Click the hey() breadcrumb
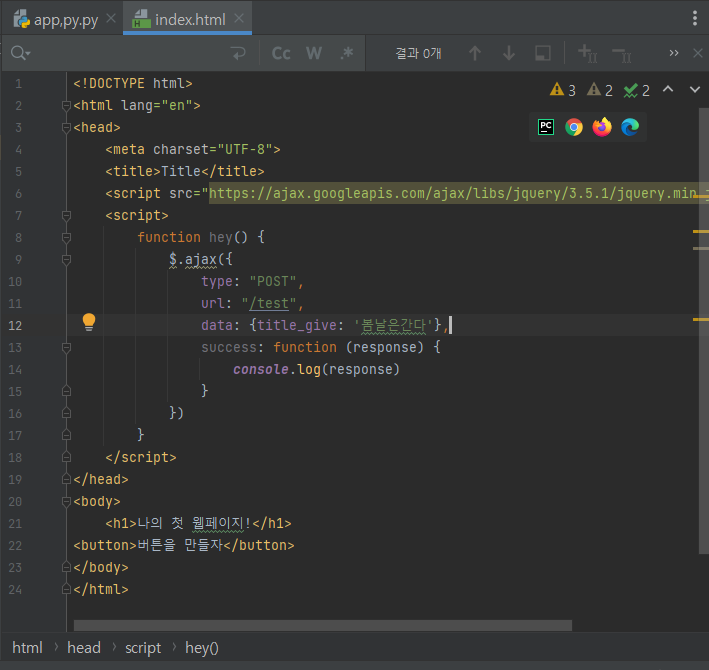 (202, 648)
